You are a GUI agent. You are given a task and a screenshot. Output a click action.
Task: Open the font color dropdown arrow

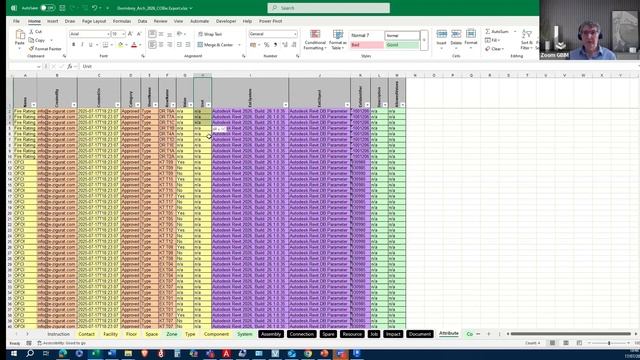(x=140, y=45)
